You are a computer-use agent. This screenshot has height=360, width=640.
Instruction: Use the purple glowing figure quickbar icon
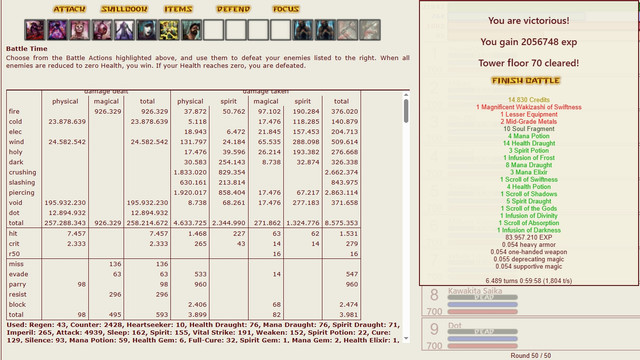(x=57, y=30)
